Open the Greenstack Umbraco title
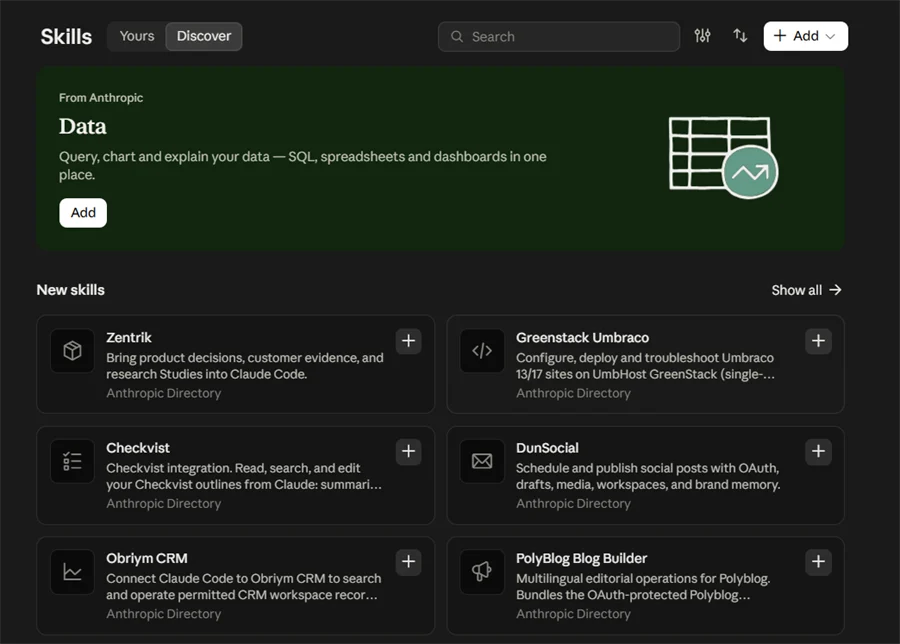900x644 pixels. coord(582,337)
